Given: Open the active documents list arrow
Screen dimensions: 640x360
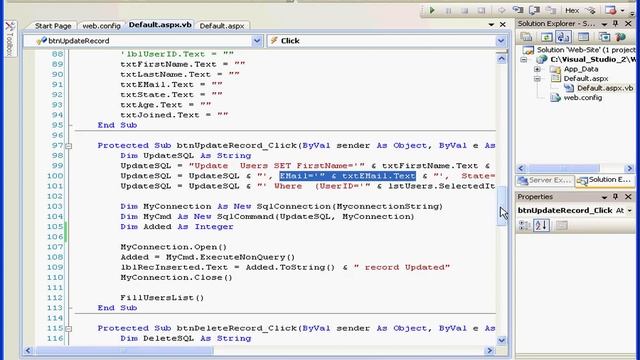Looking at the screenshot, I should pos(491,25).
